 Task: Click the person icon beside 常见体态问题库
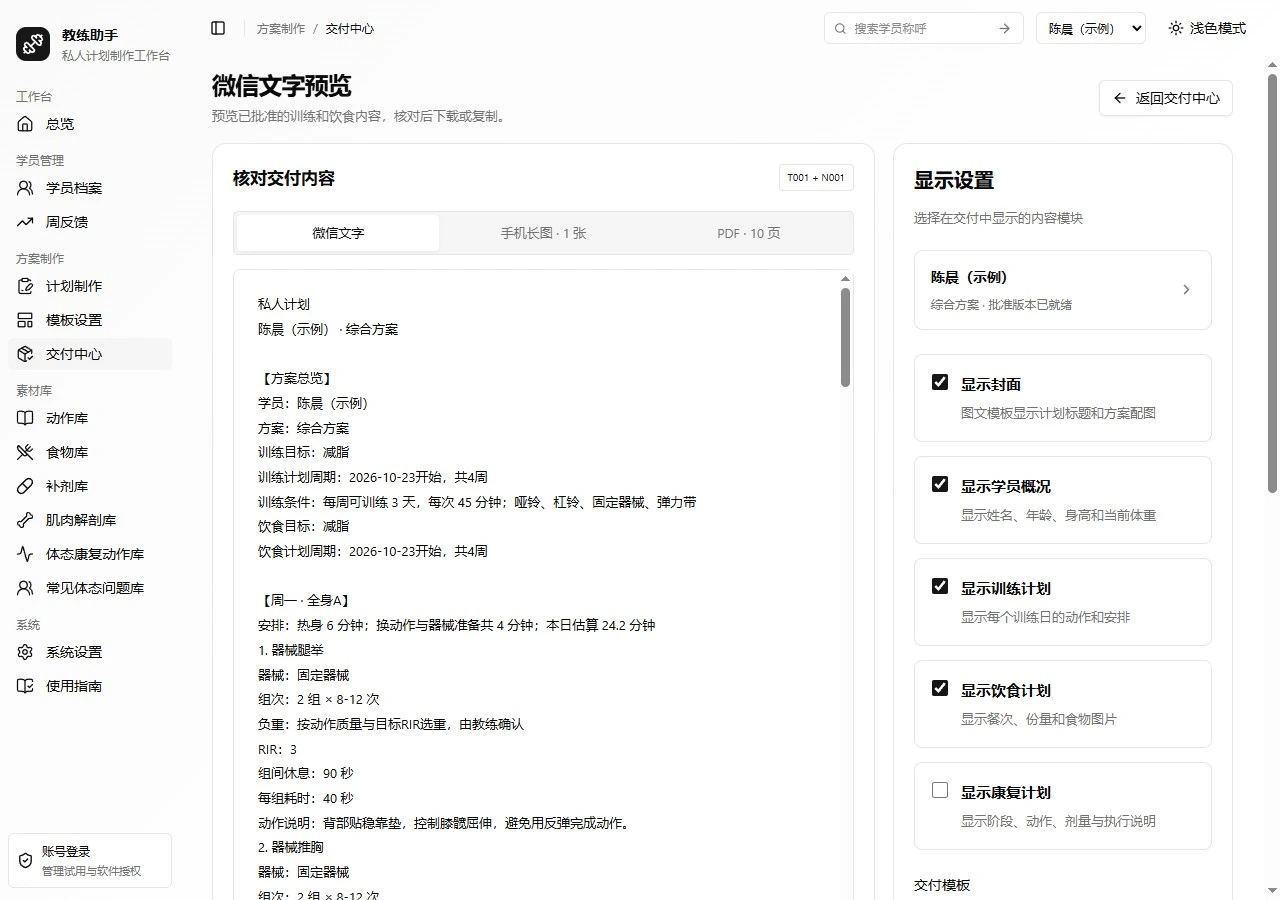tap(26, 588)
